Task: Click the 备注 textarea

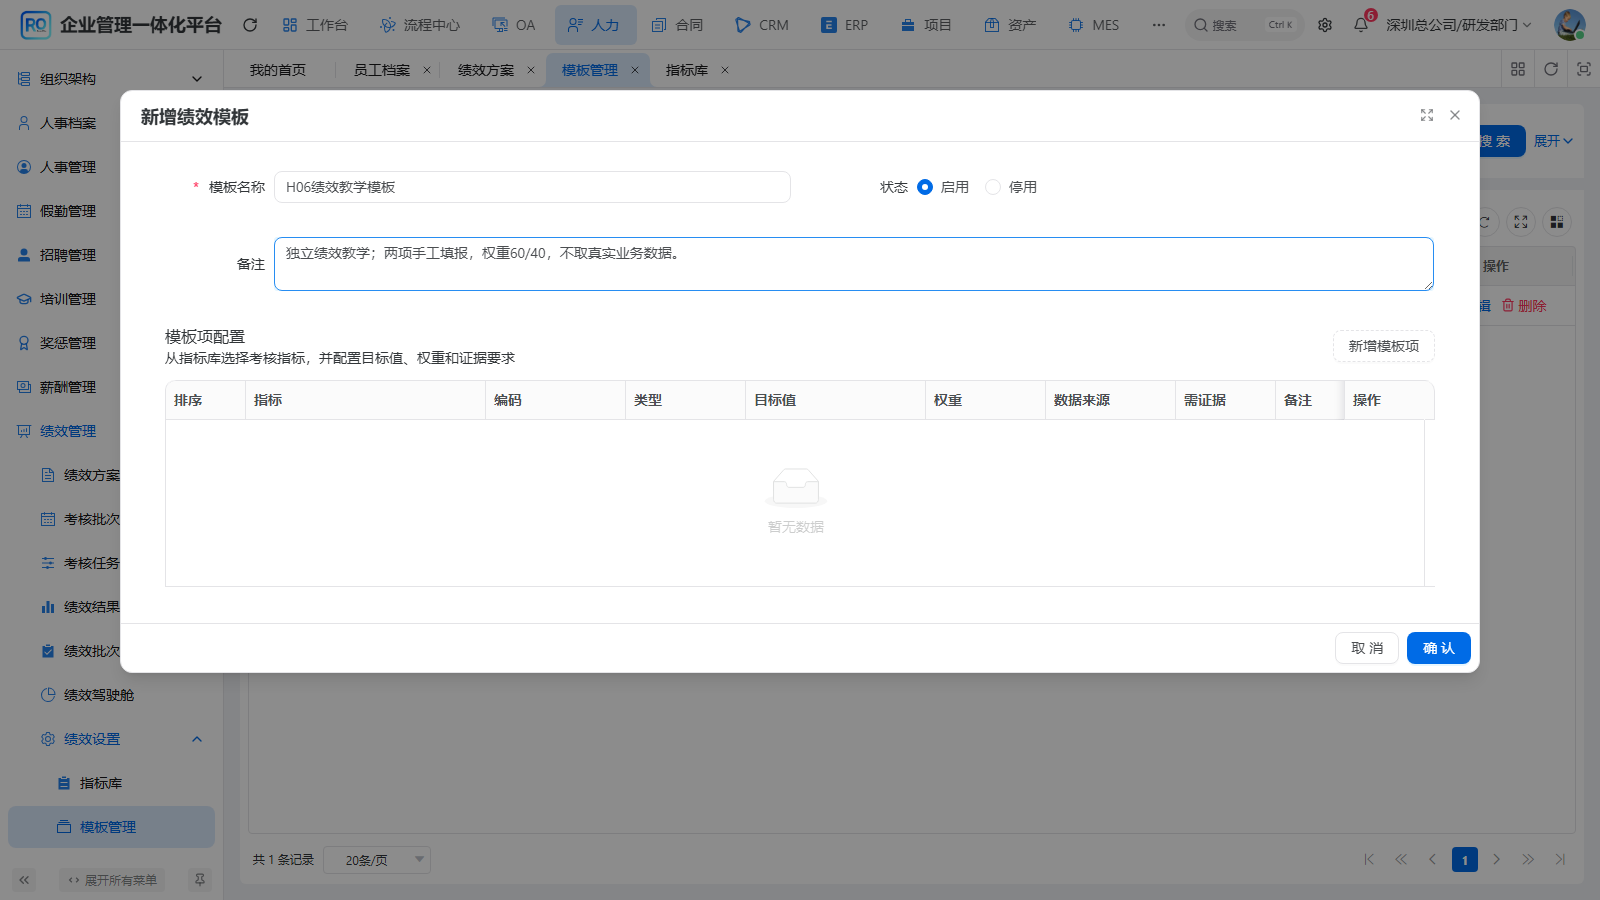Action: coord(854,264)
